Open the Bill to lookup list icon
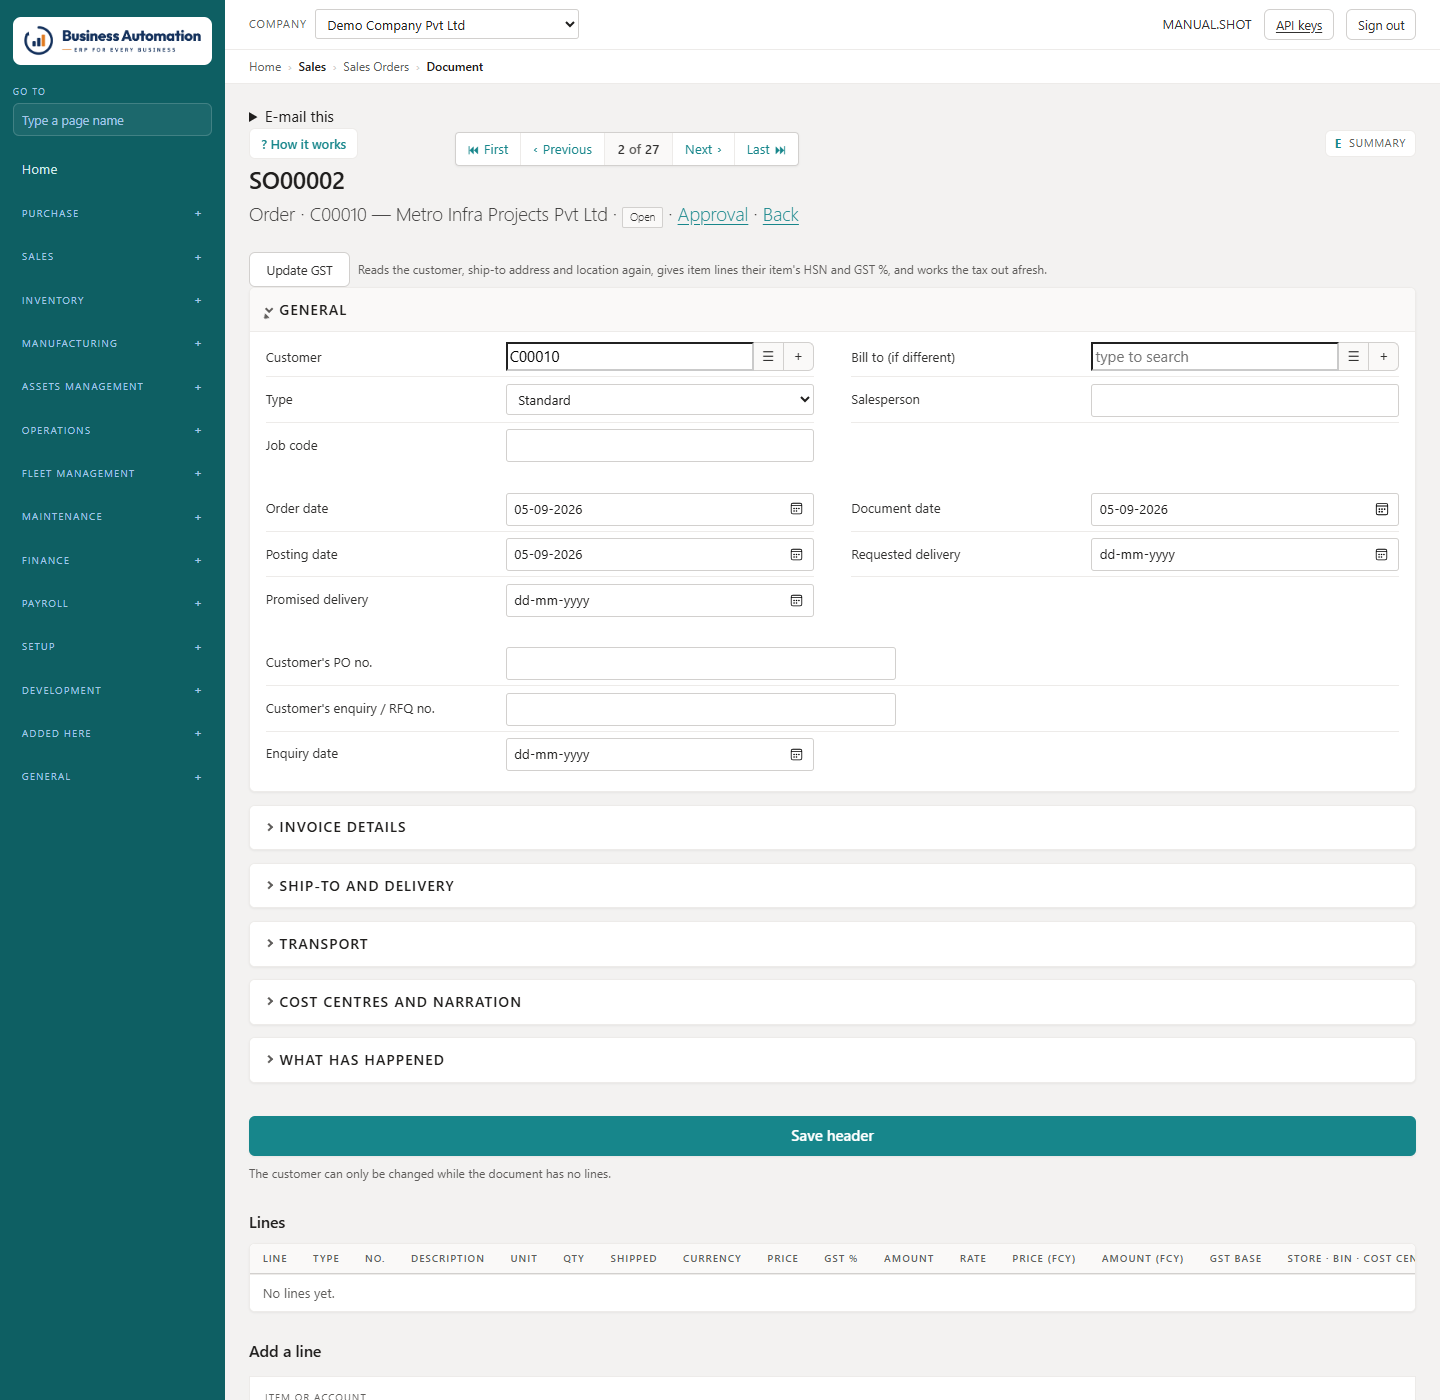 click(1353, 357)
